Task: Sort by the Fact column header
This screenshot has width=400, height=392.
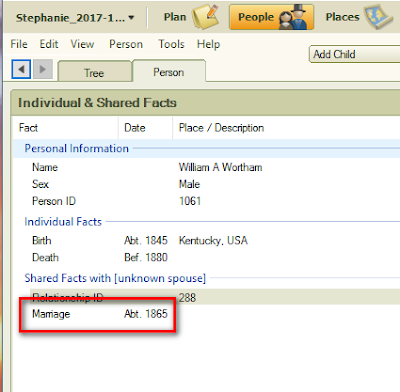Action: click(65, 128)
